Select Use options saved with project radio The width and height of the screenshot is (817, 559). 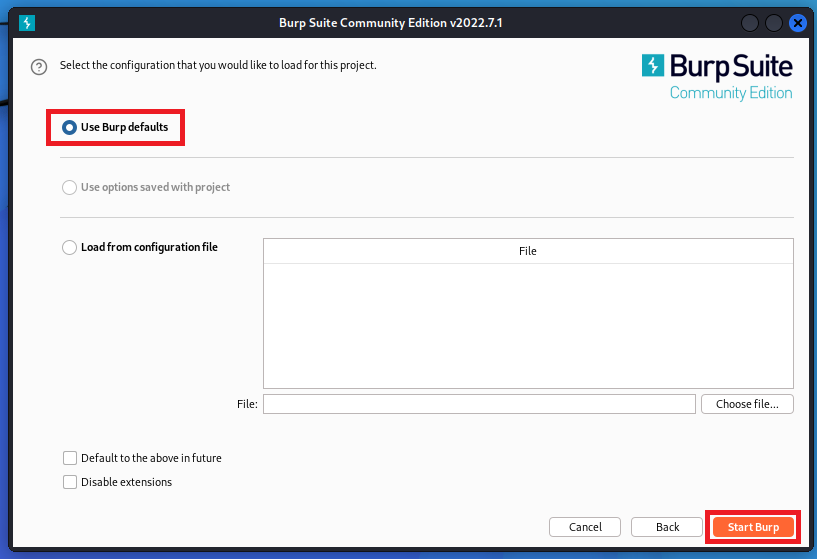(69, 188)
